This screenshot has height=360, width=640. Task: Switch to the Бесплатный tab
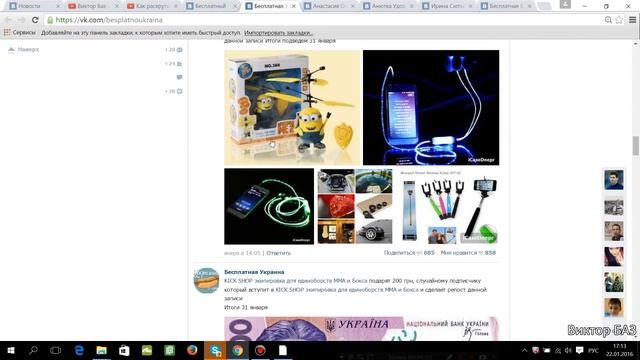[210, 6]
